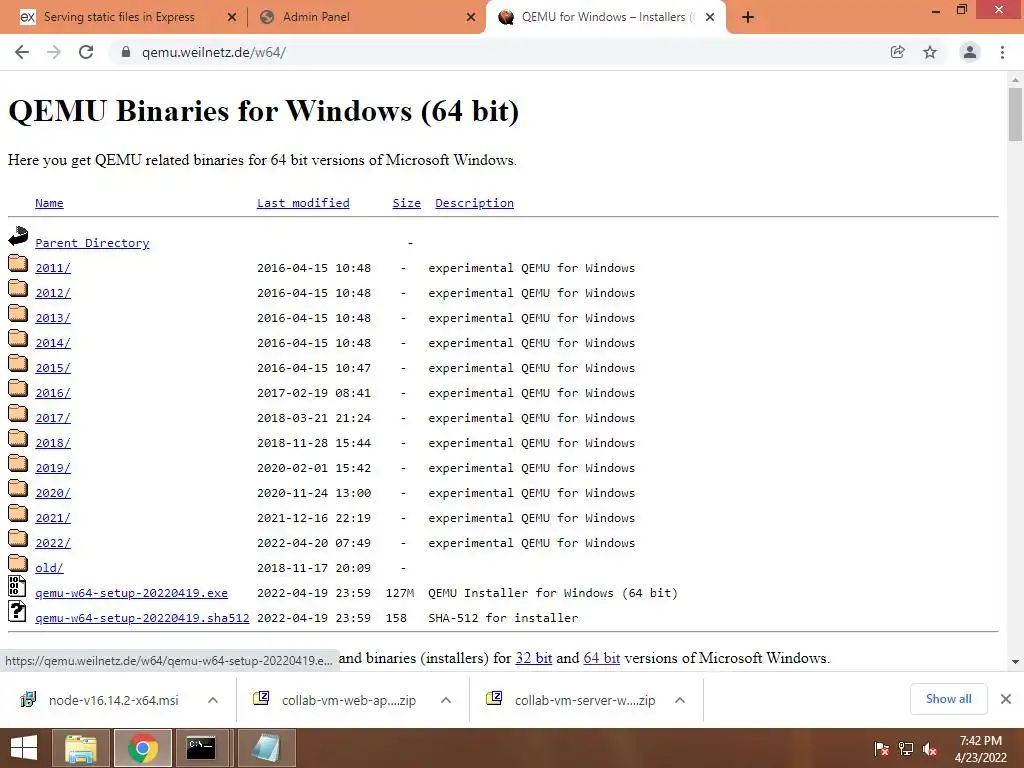Open the 2016/ folder link
This screenshot has width=1024, height=768.
(x=53, y=393)
